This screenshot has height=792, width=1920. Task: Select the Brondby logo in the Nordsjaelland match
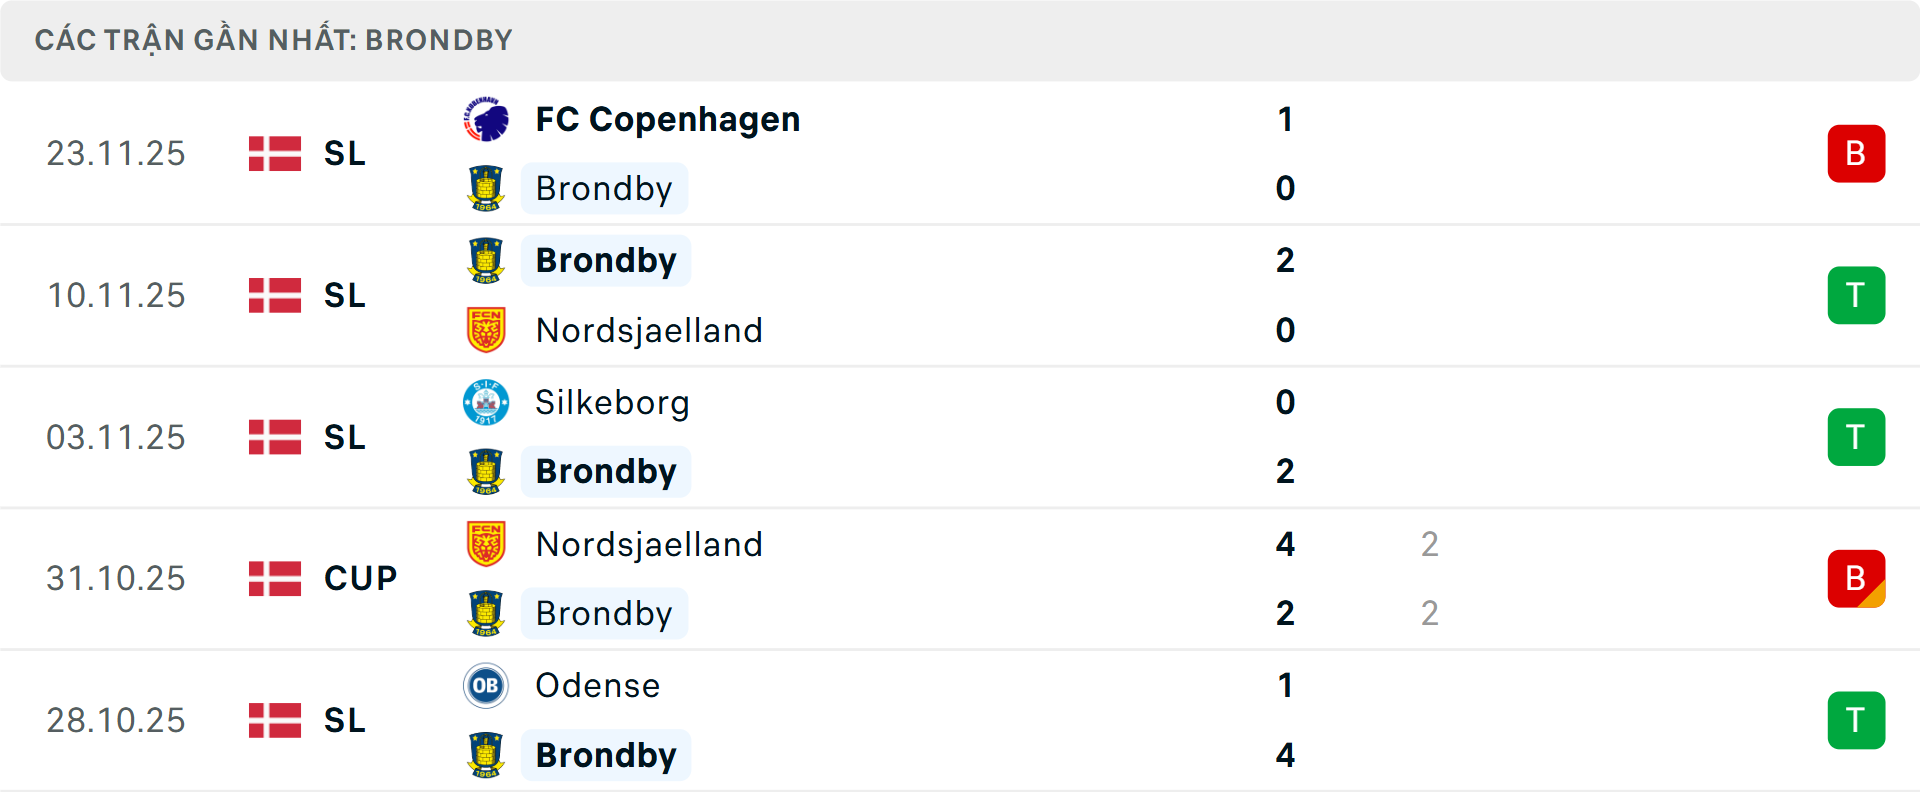(487, 260)
